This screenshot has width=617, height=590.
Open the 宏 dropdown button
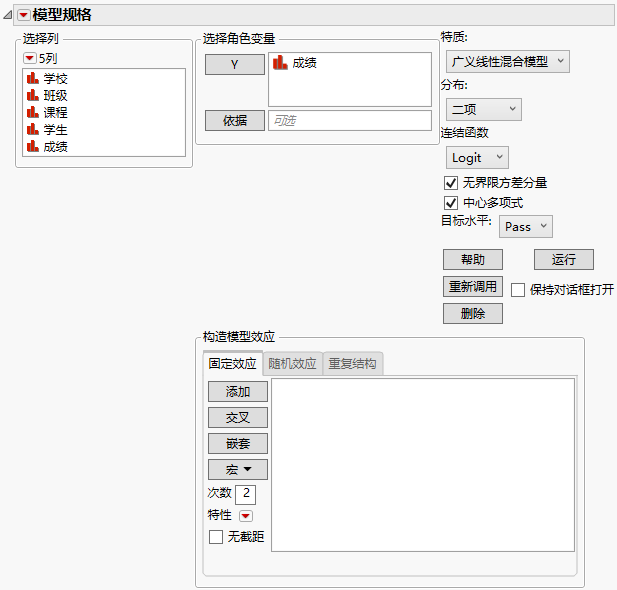click(238, 470)
